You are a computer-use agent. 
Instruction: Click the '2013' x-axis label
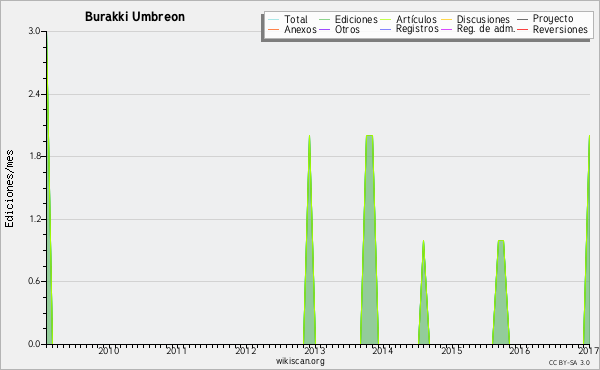pyautogui.click(x=314, y=350)
